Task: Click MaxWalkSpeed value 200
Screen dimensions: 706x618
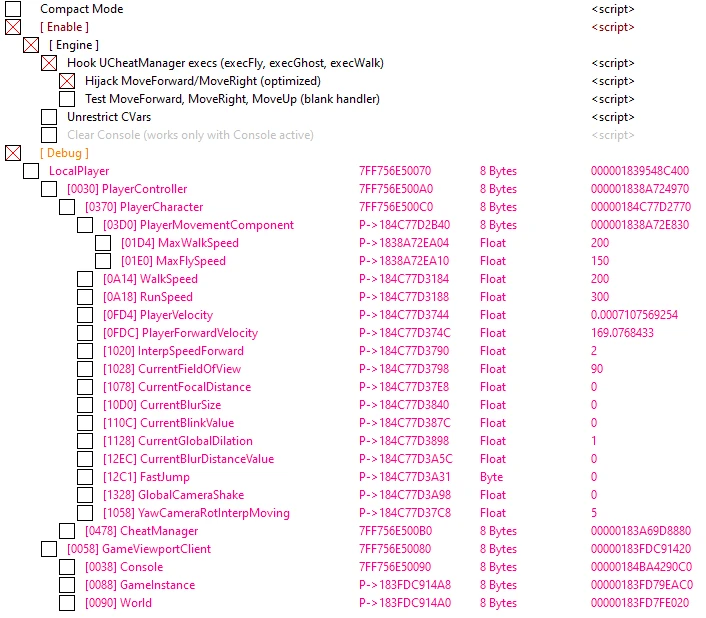Action: pyautogui.click(x=600, y=243)
